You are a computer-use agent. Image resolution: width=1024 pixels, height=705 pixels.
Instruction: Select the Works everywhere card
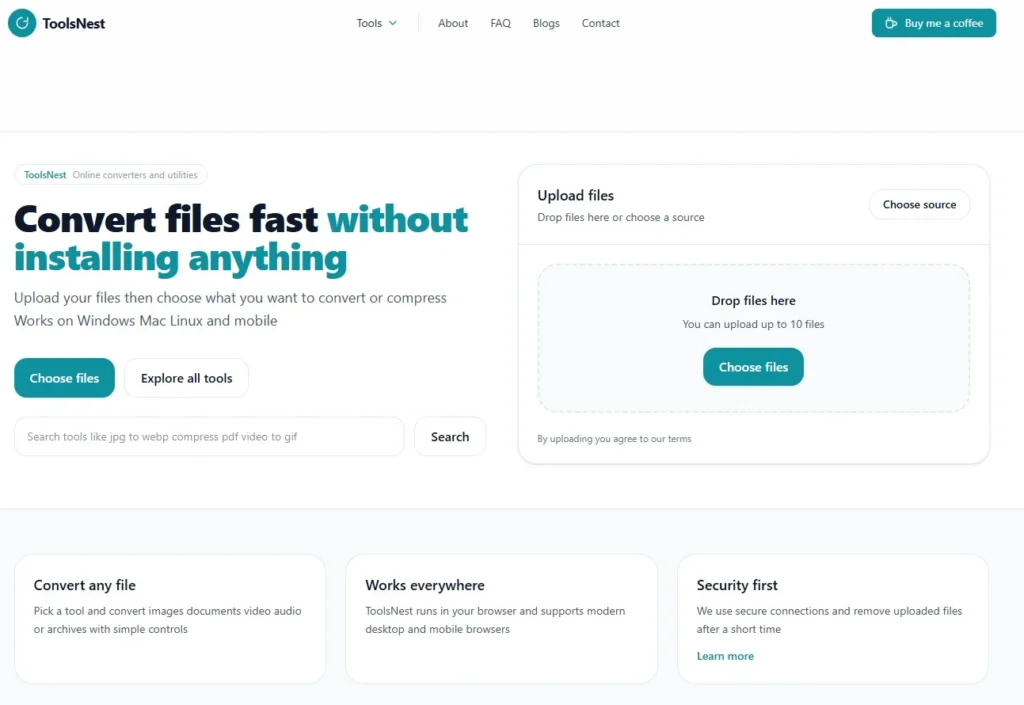[501, 618]
